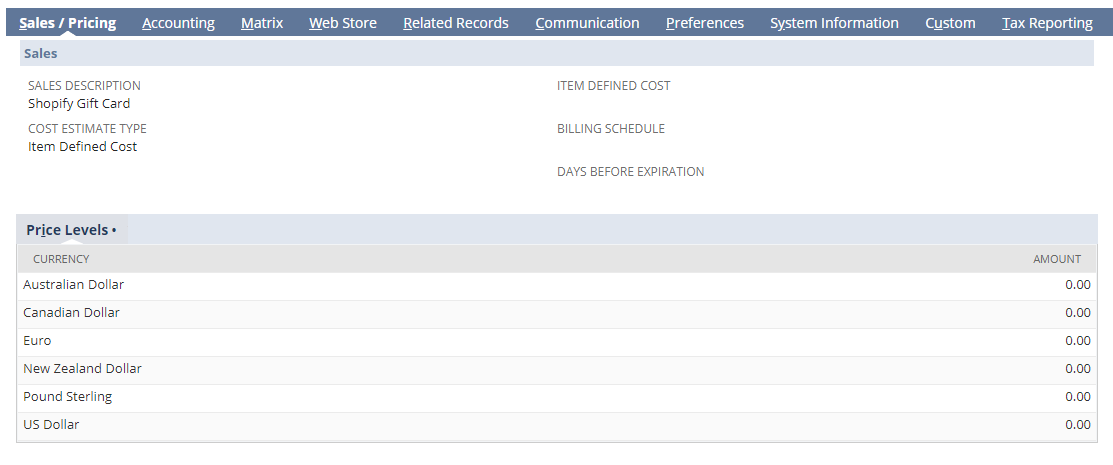
Task: Select the Price Levels subtab
Action: [71, 230]
